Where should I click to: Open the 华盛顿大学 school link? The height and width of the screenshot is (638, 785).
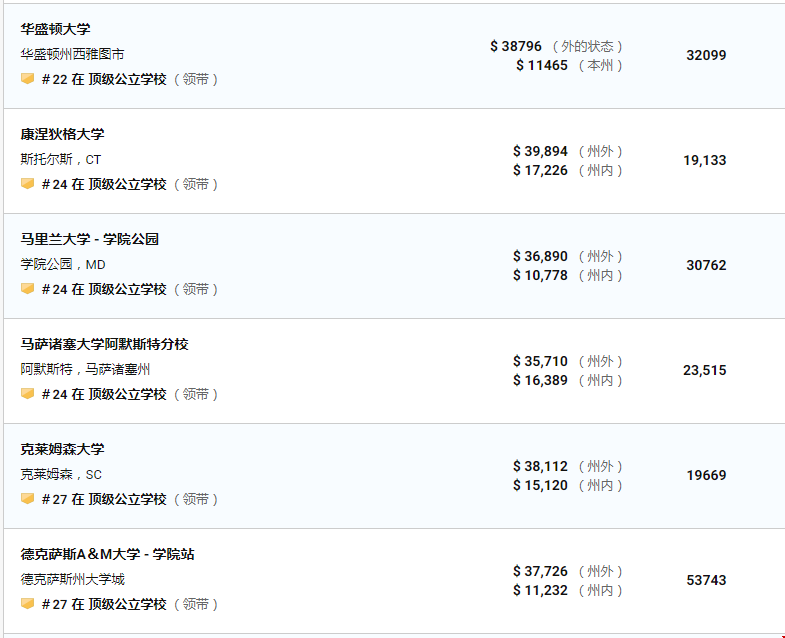pos(55,29)
